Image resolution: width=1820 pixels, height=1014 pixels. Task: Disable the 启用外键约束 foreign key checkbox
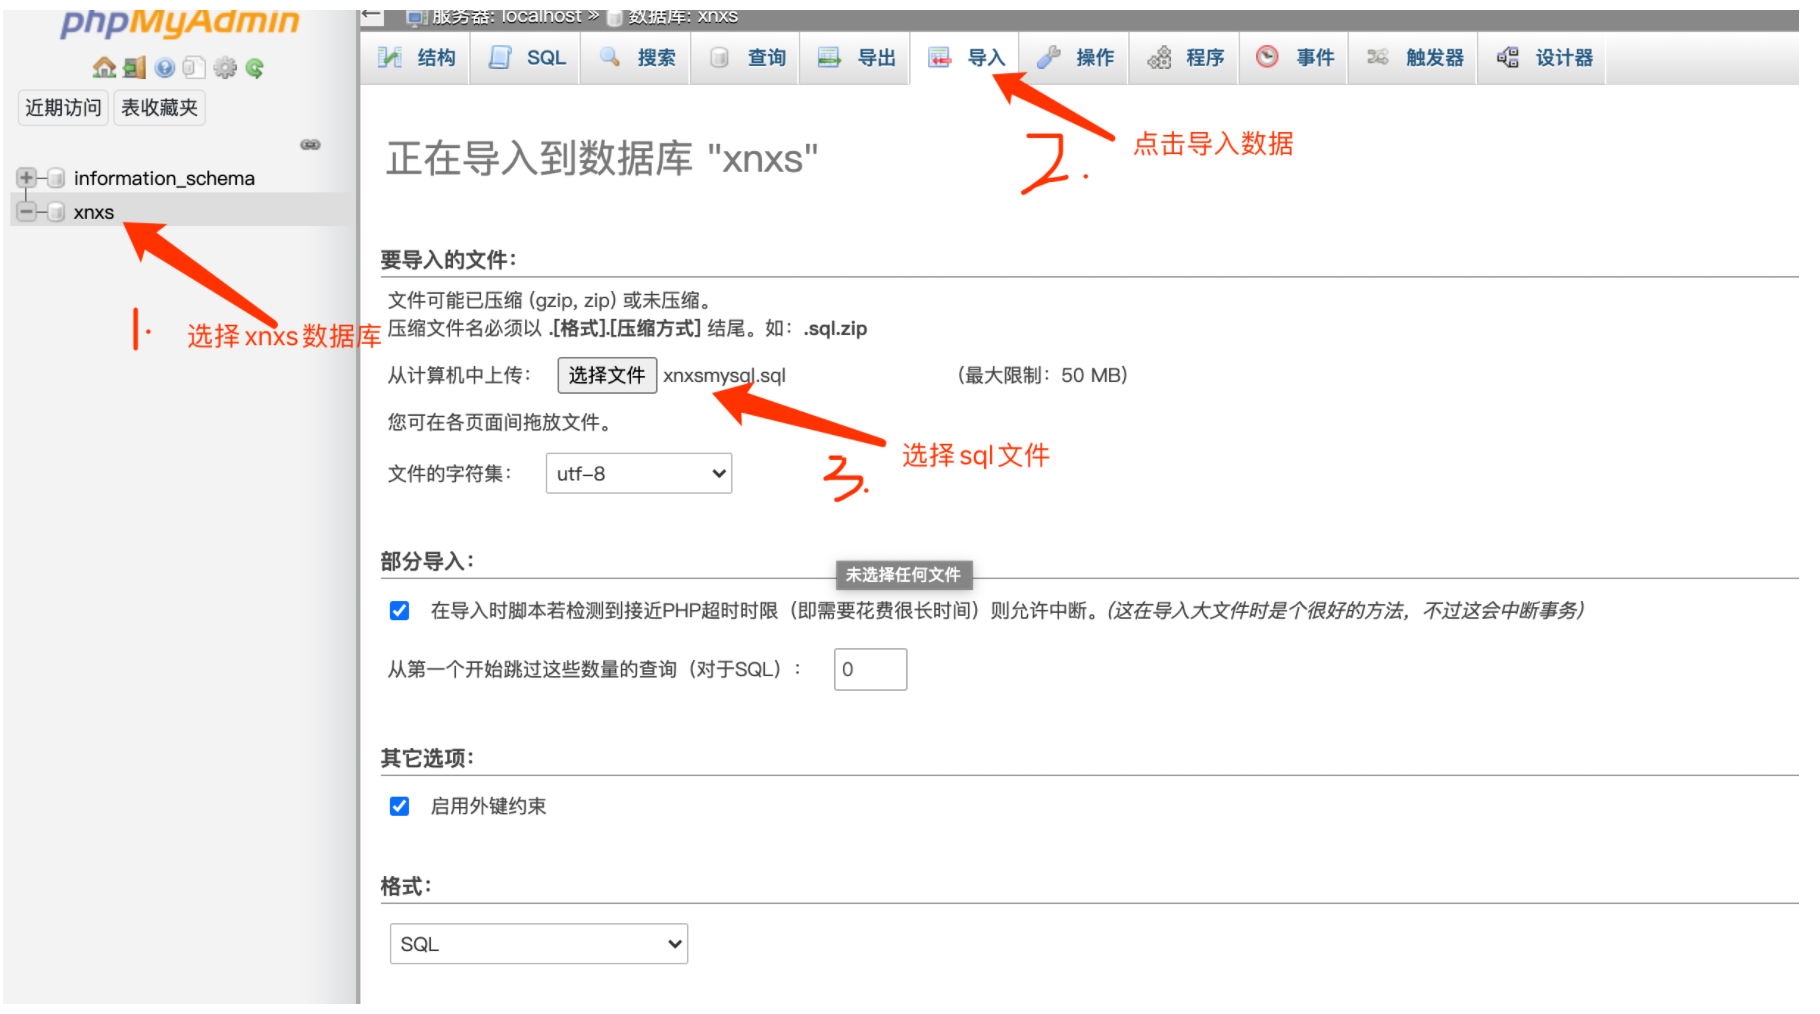[x=399, y=806]
